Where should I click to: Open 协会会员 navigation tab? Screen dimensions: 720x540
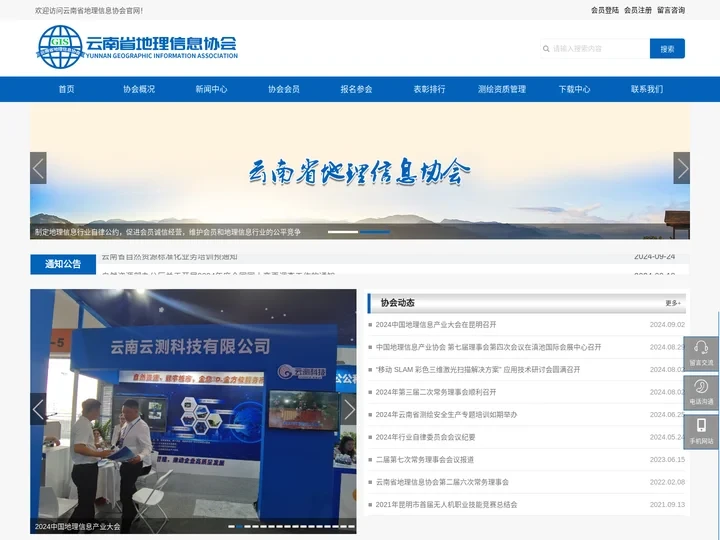(x=284, y=89)
